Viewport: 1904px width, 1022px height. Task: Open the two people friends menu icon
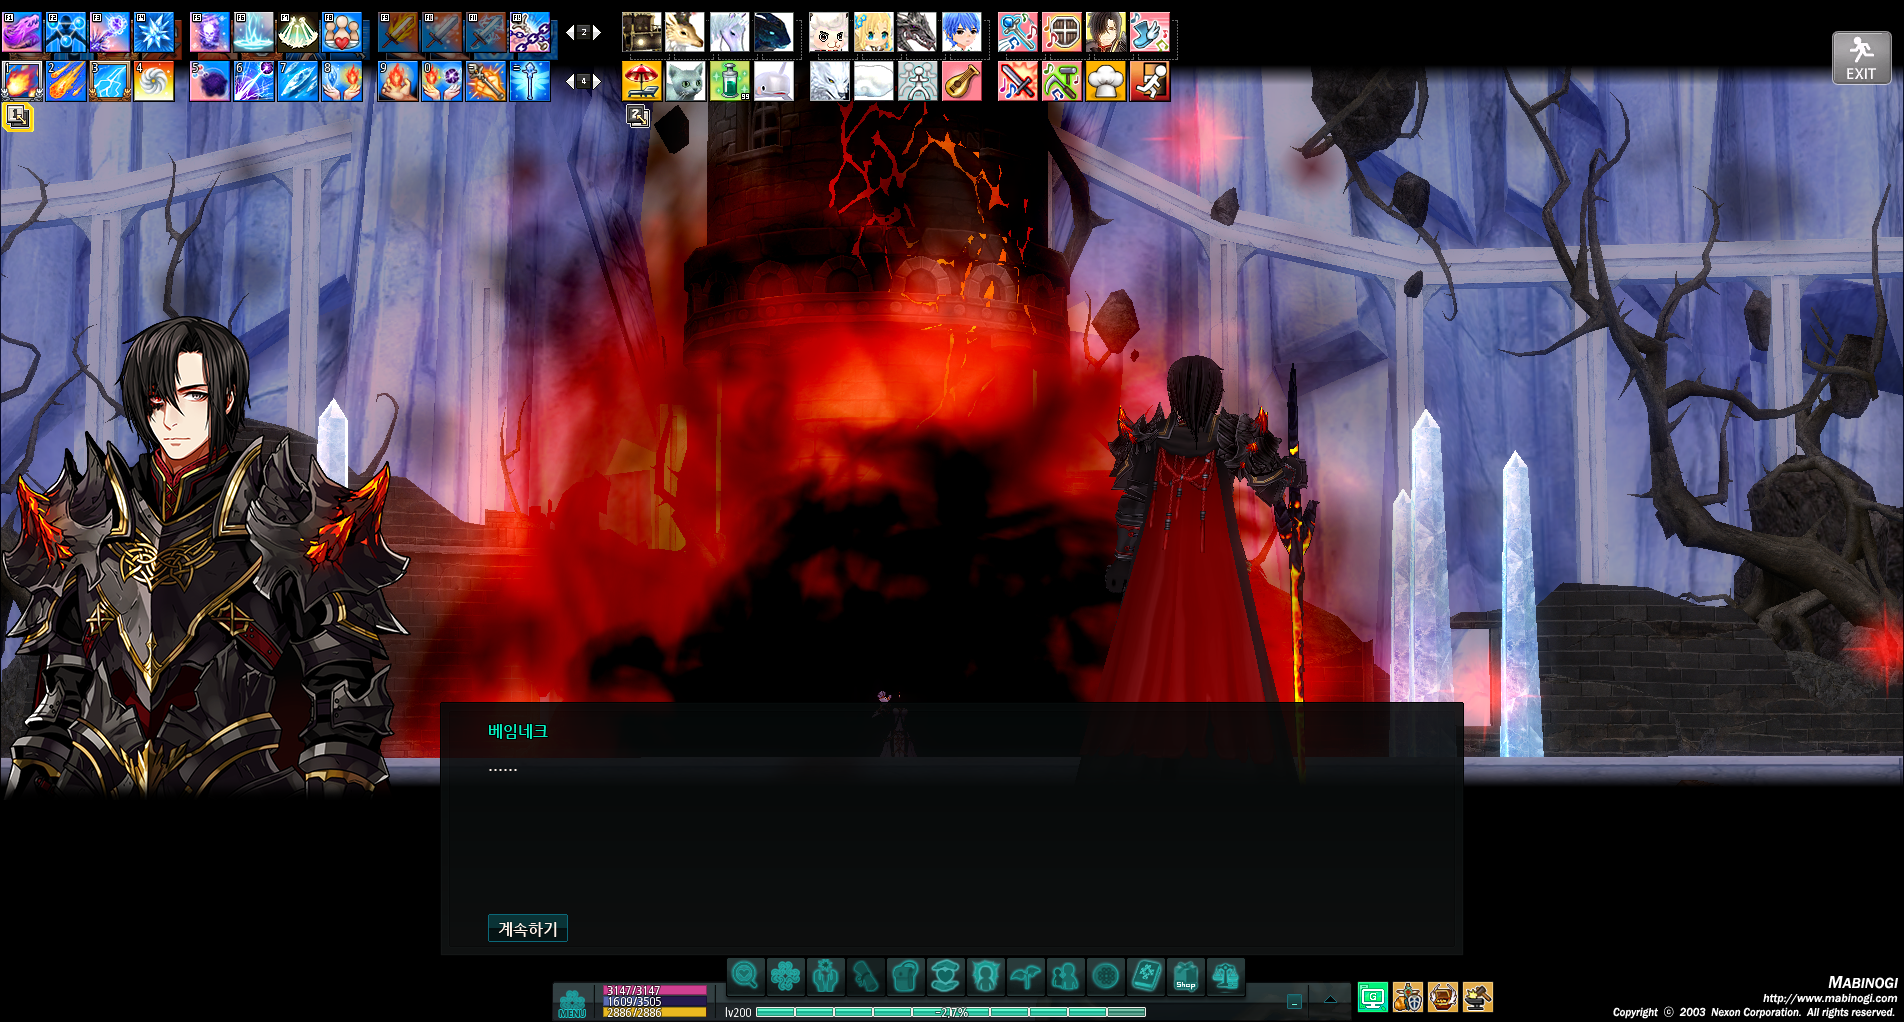click(1065, 975)
